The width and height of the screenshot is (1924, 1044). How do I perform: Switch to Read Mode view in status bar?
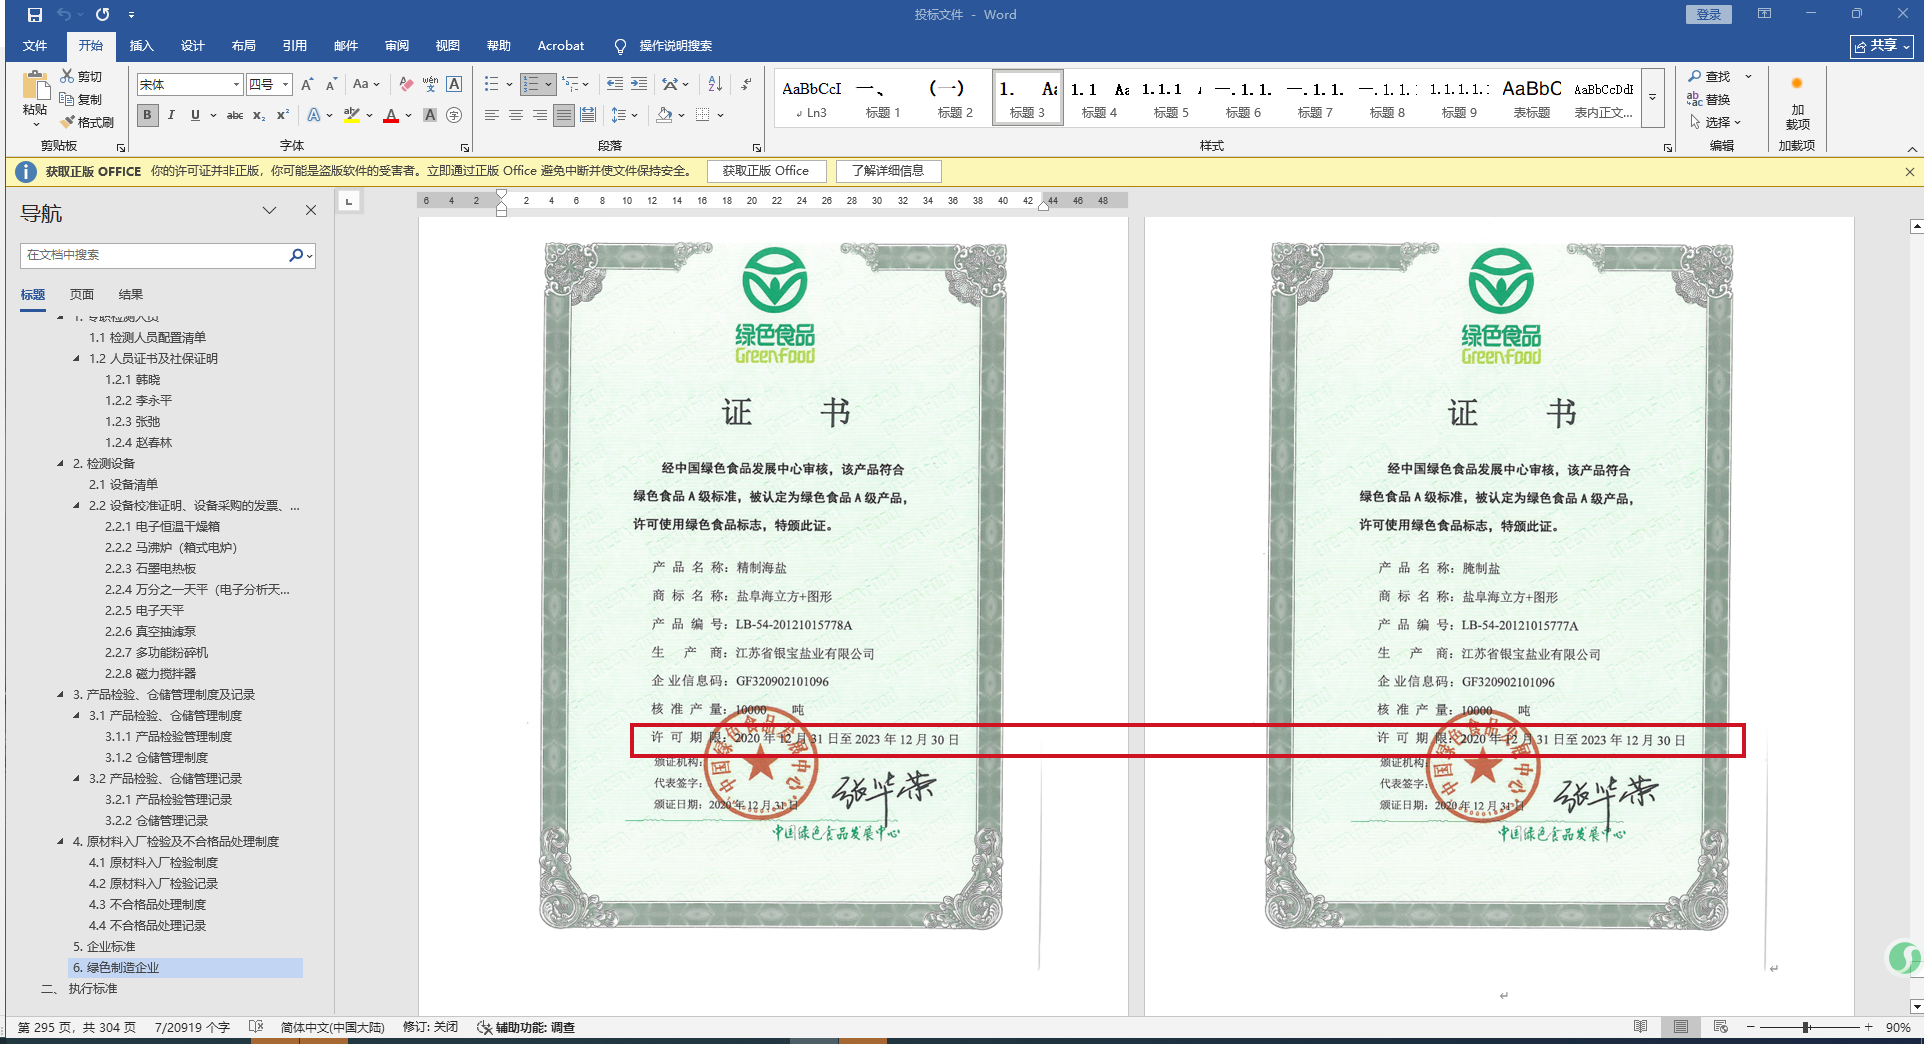pos(1640,1027)
